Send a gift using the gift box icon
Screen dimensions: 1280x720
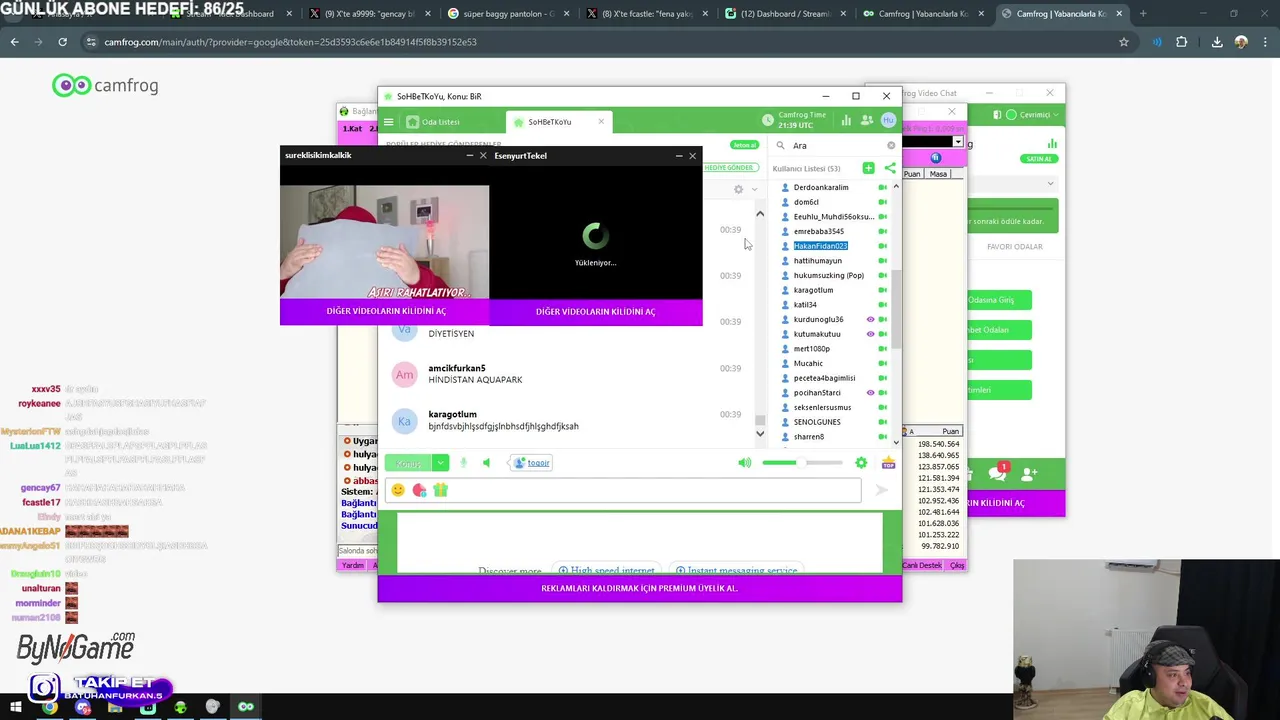[440, 490]
